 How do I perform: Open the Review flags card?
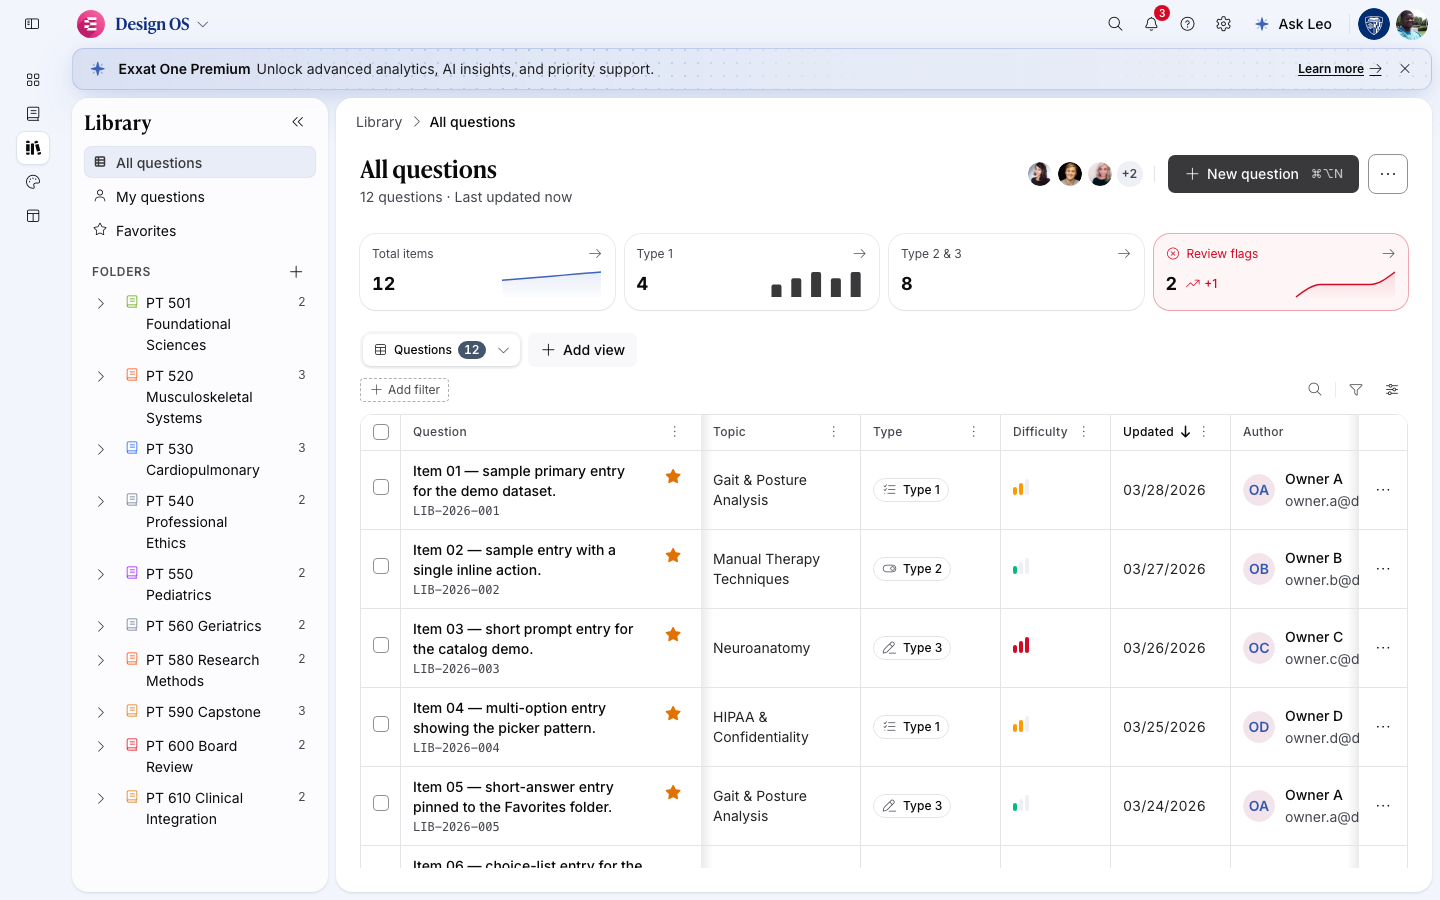[1281, 272]
